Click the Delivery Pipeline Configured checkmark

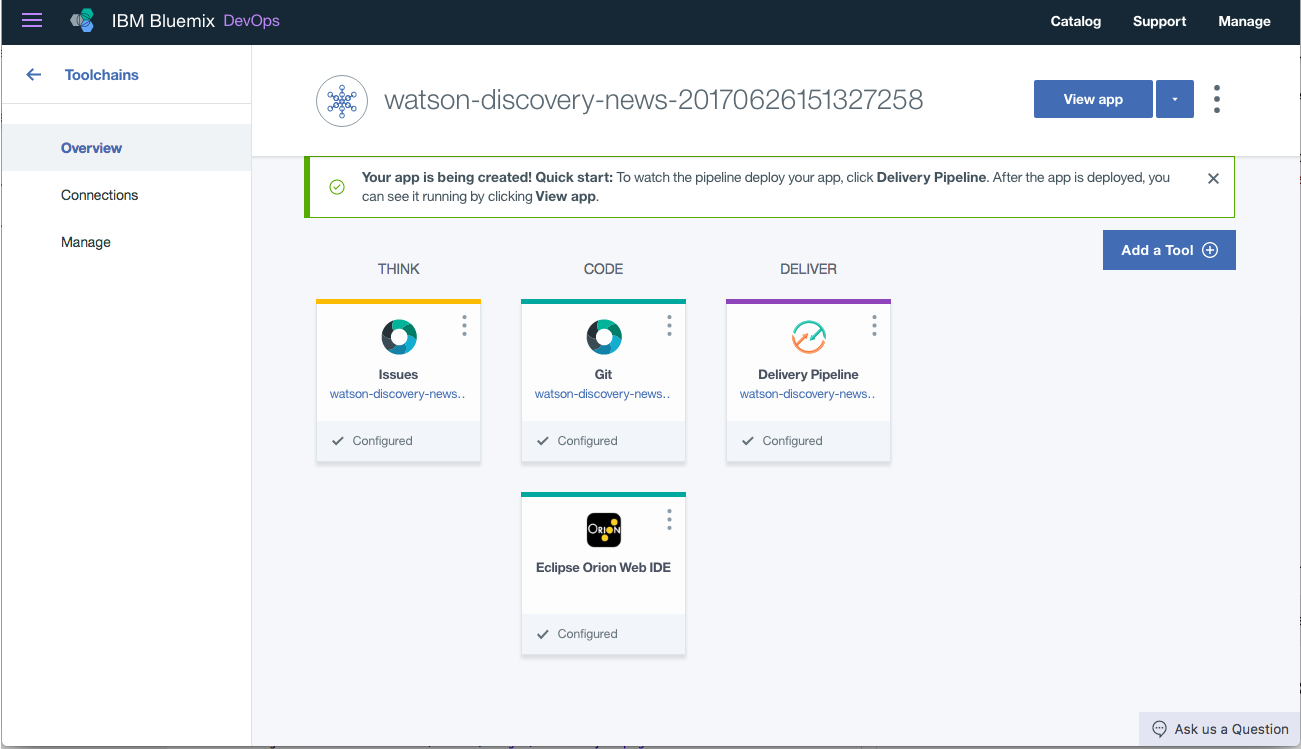[748, 441]
